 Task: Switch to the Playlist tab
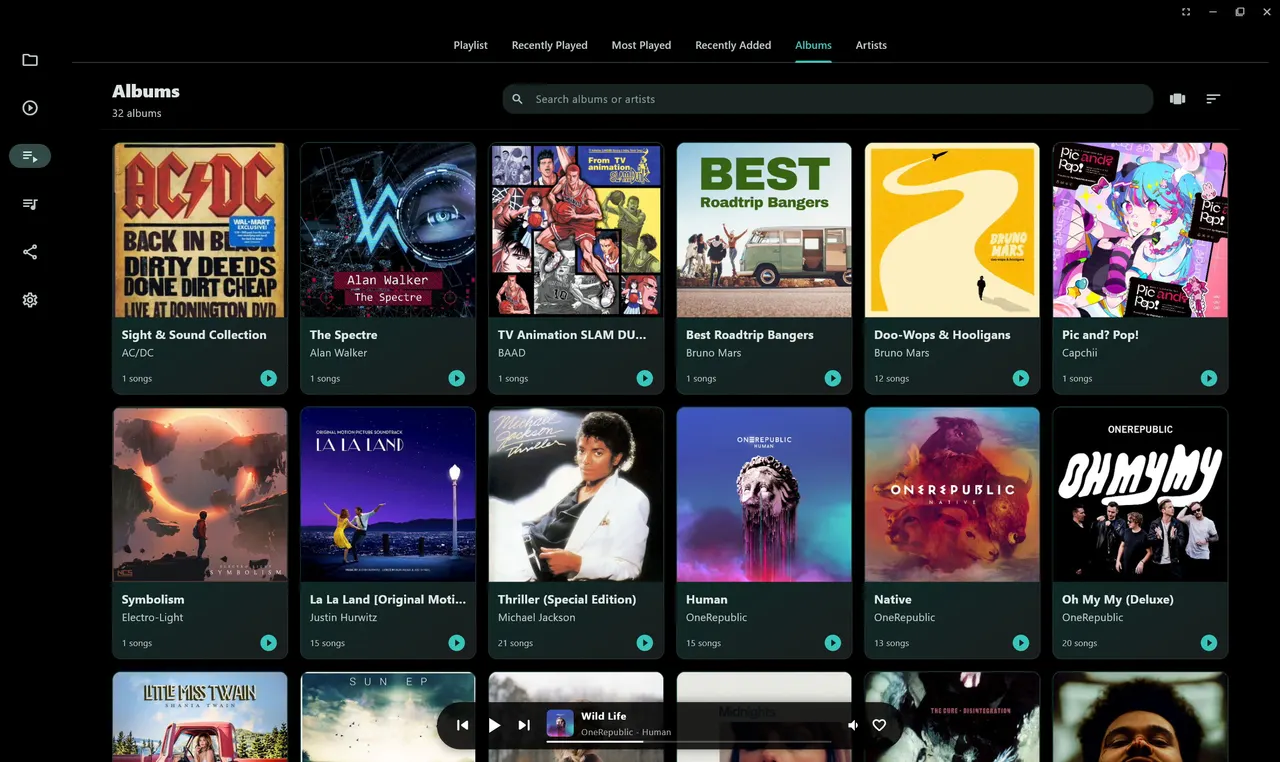[470, 45]
